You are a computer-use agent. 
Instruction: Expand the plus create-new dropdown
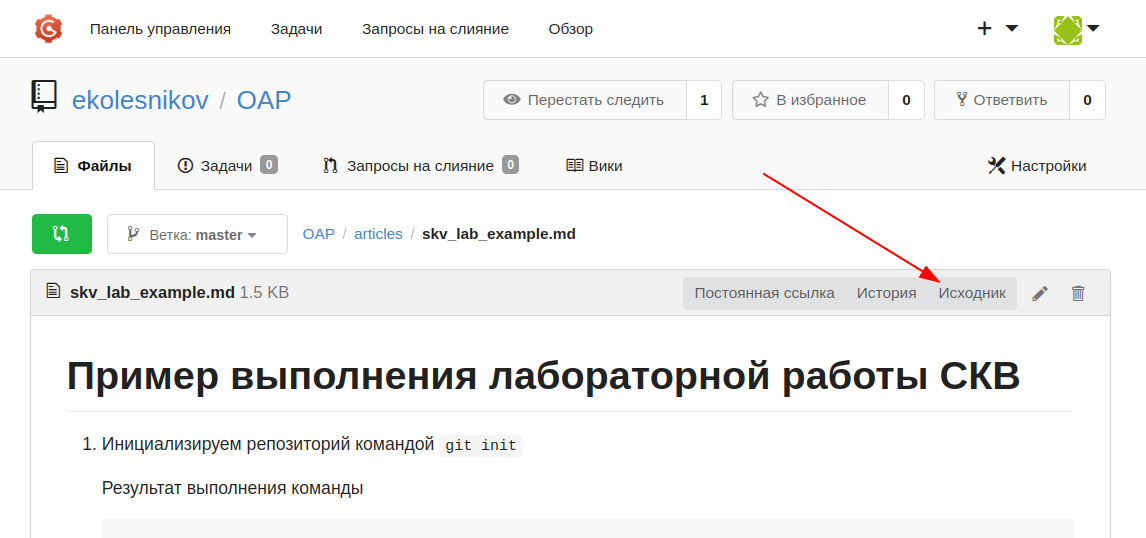tap(997, 29)
